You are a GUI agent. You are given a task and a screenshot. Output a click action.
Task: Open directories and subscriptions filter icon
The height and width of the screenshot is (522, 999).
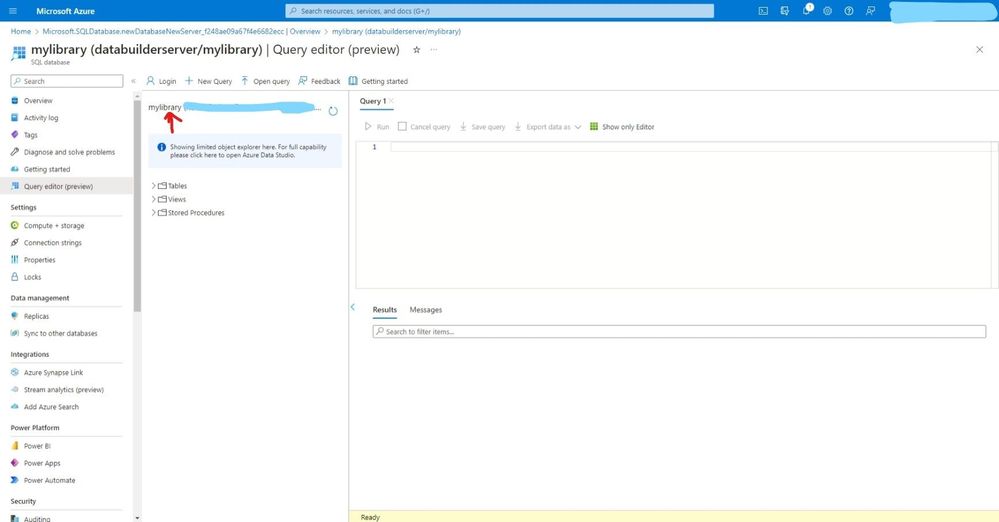click(x=784, y=11)
